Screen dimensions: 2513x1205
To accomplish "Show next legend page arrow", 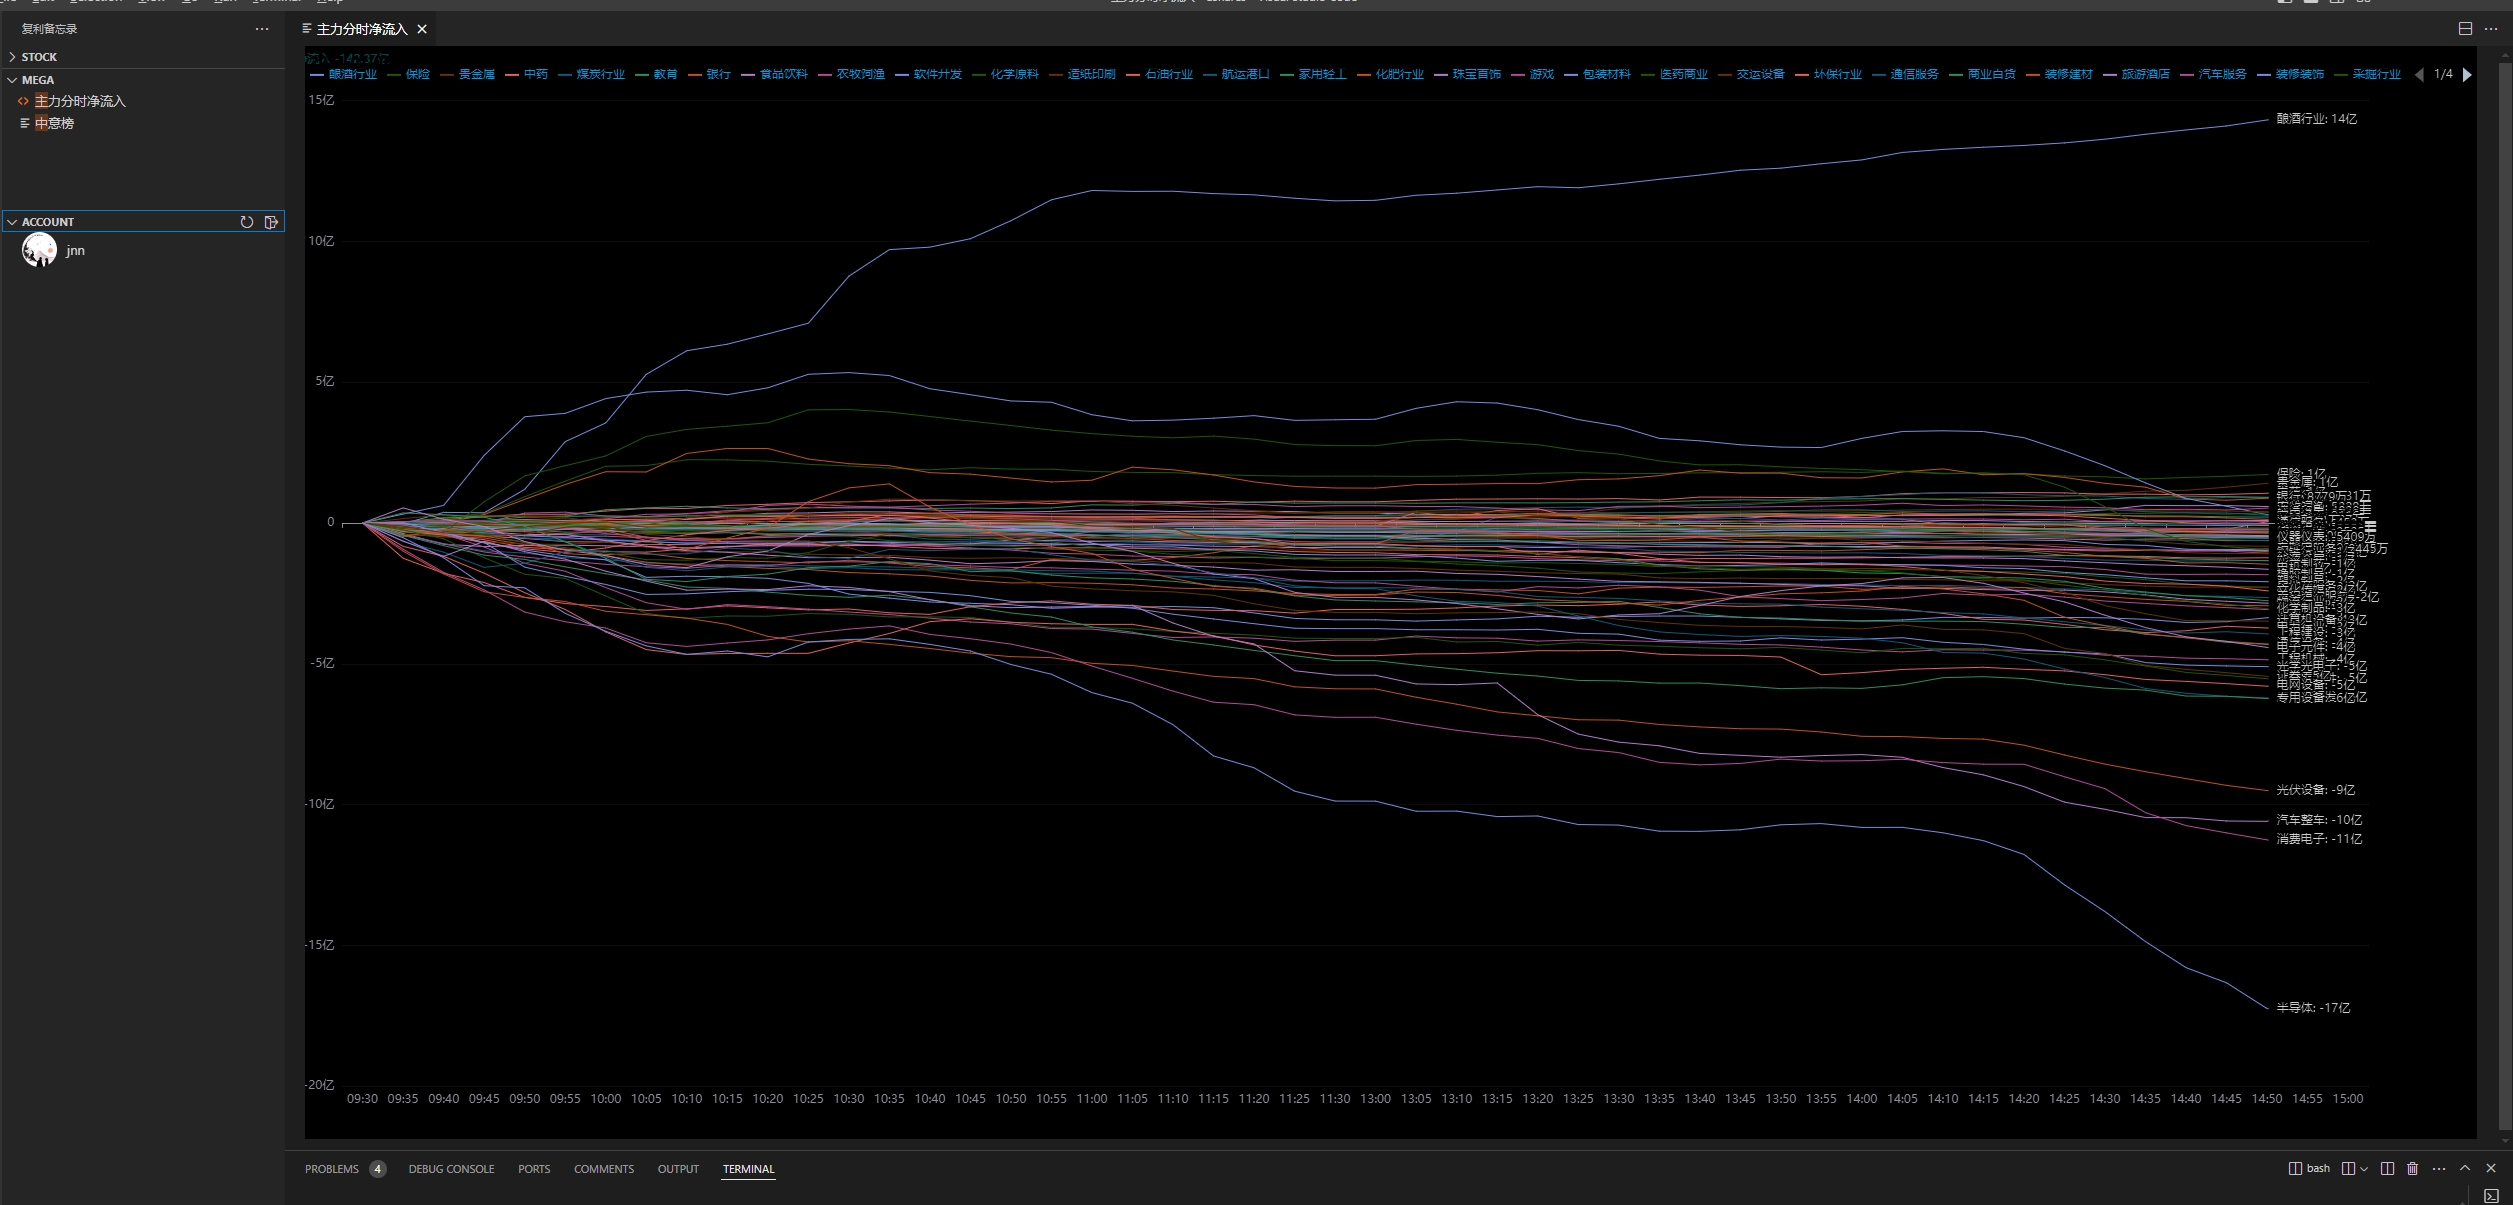I will 2467,75.
